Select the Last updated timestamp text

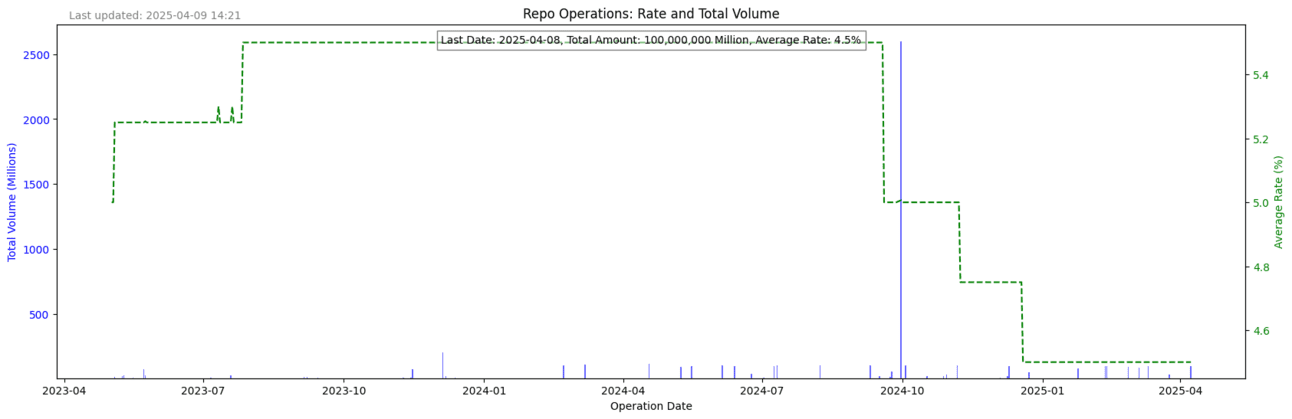click(x=155, y=16)
